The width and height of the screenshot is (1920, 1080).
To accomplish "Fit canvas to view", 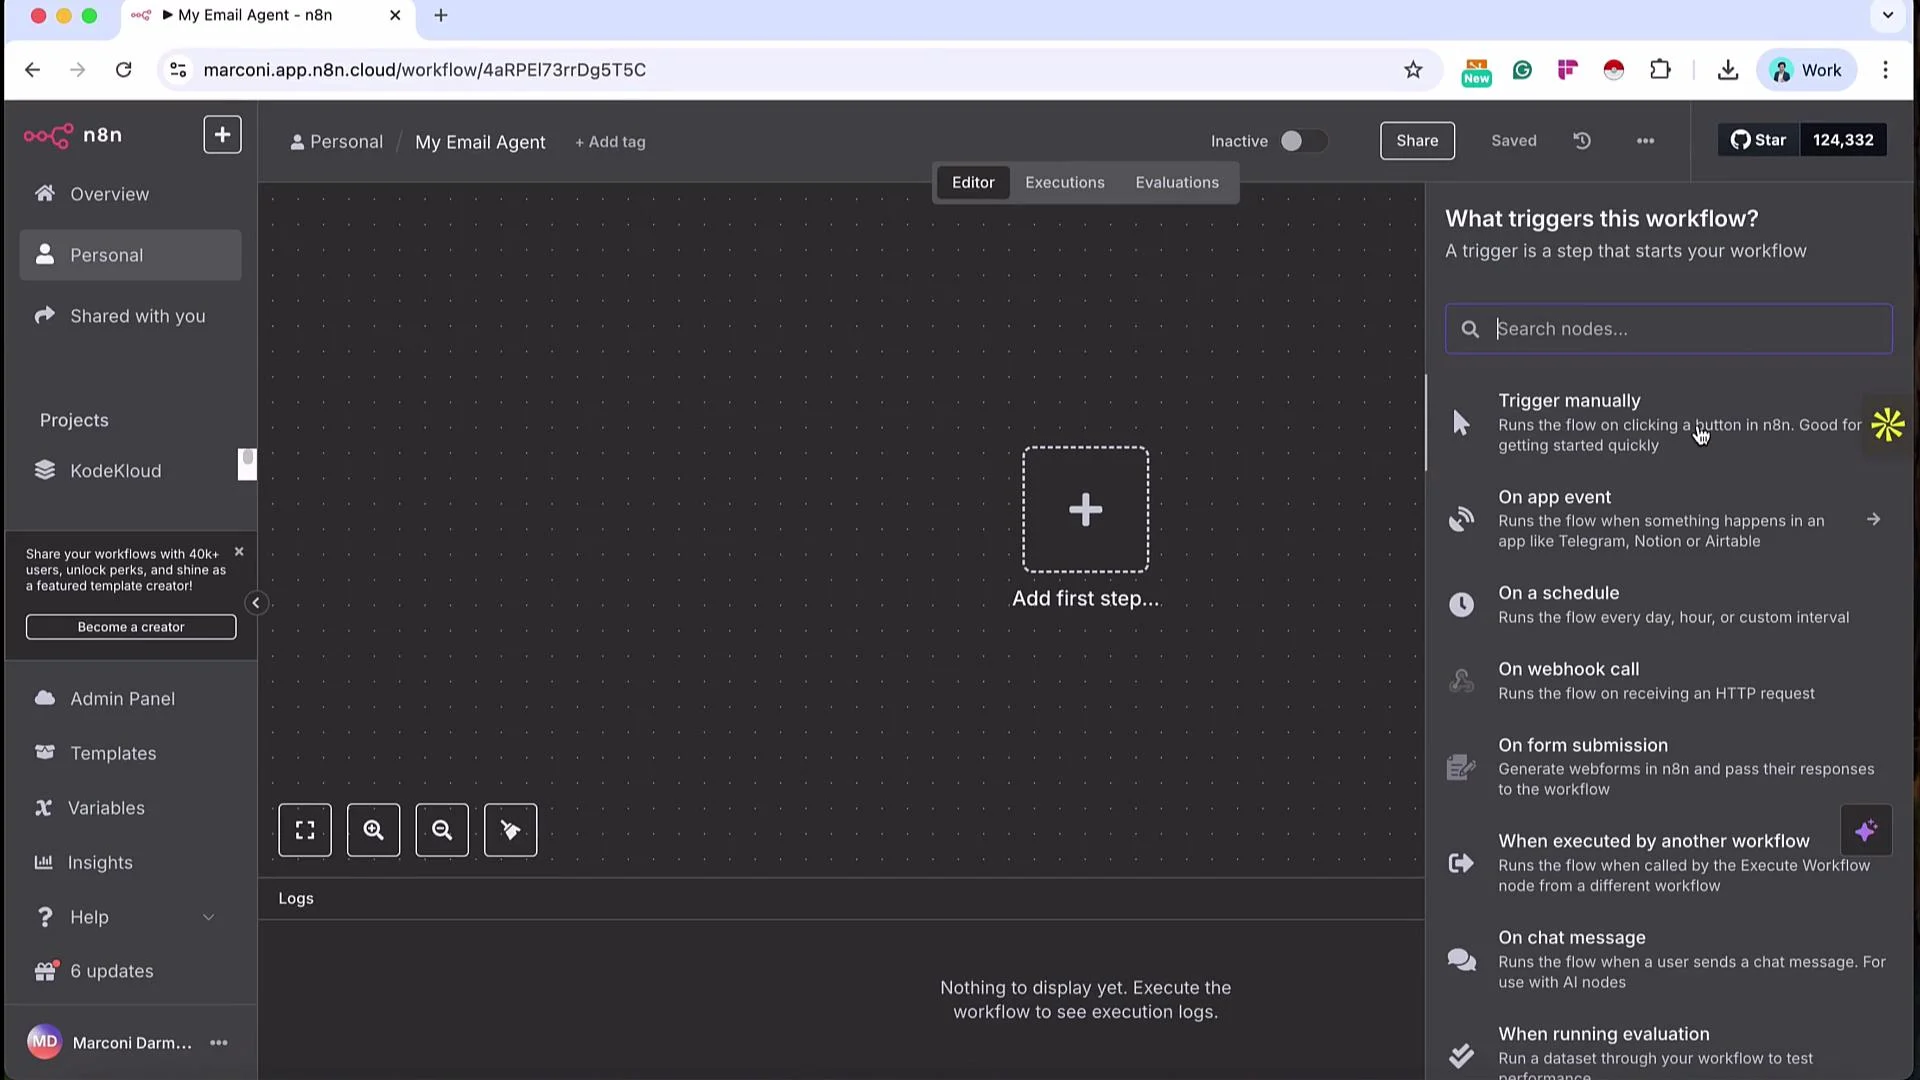I will 305,830.
